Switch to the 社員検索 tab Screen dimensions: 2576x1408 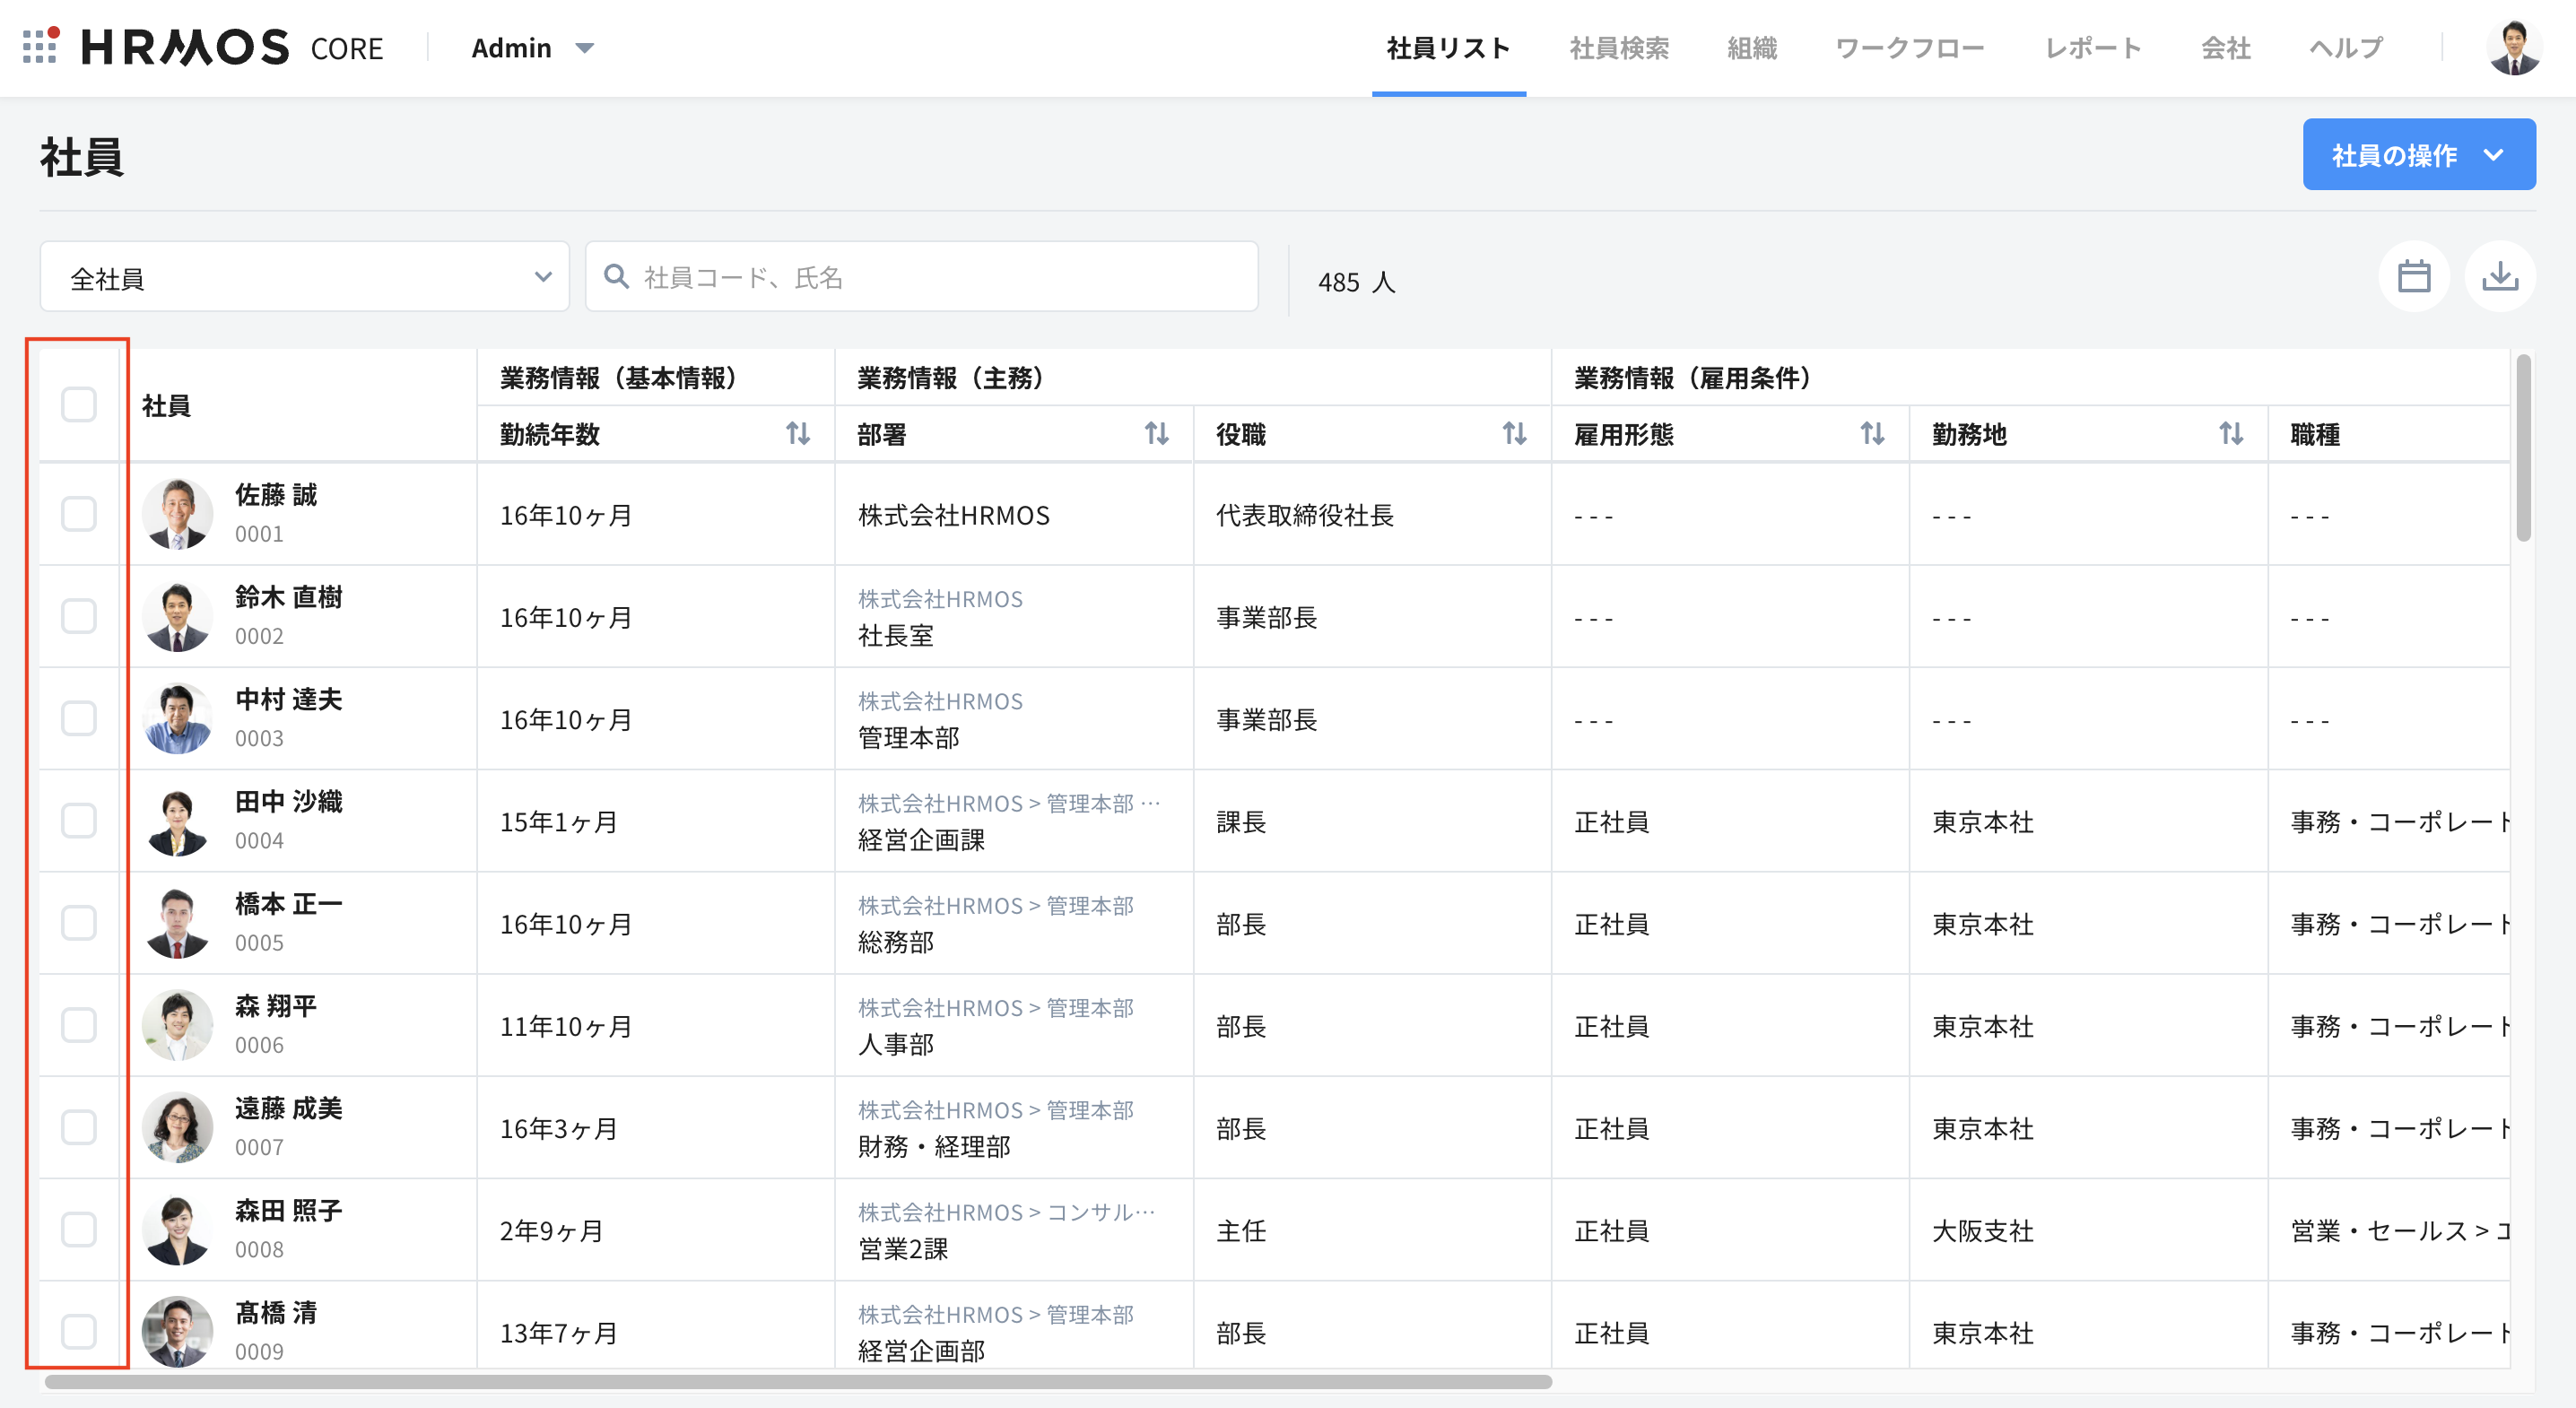[1618, 47]
